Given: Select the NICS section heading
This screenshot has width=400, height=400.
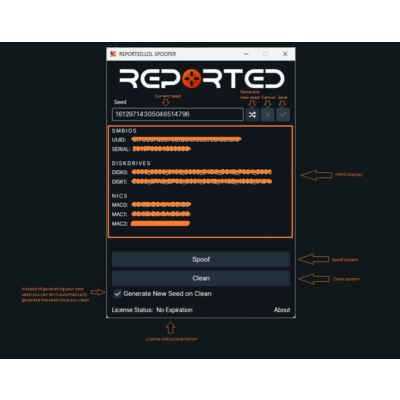Looking at the screenshot, I should (x=119, y=196).
